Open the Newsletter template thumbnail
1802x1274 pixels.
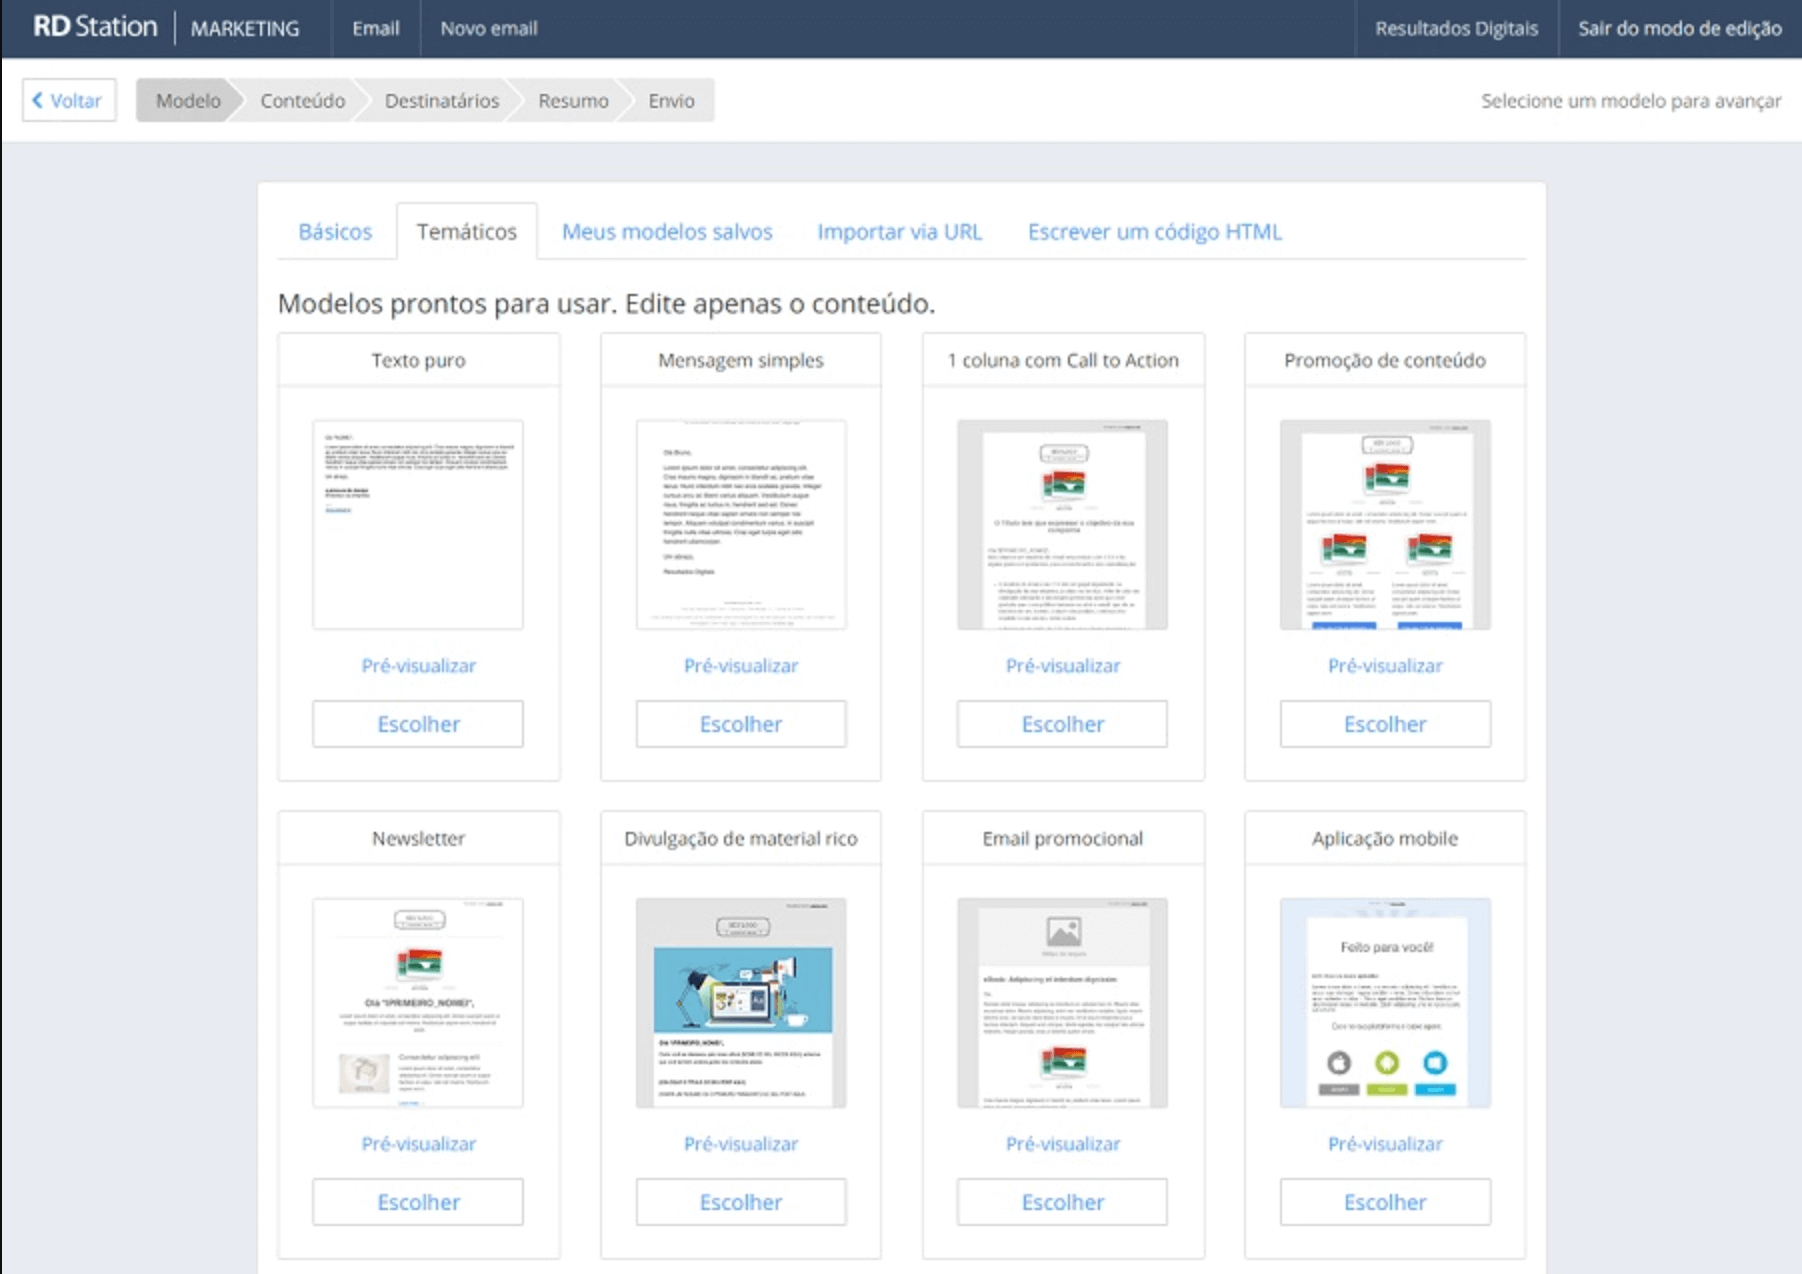pyautogui.click(x=418, y=1002)
